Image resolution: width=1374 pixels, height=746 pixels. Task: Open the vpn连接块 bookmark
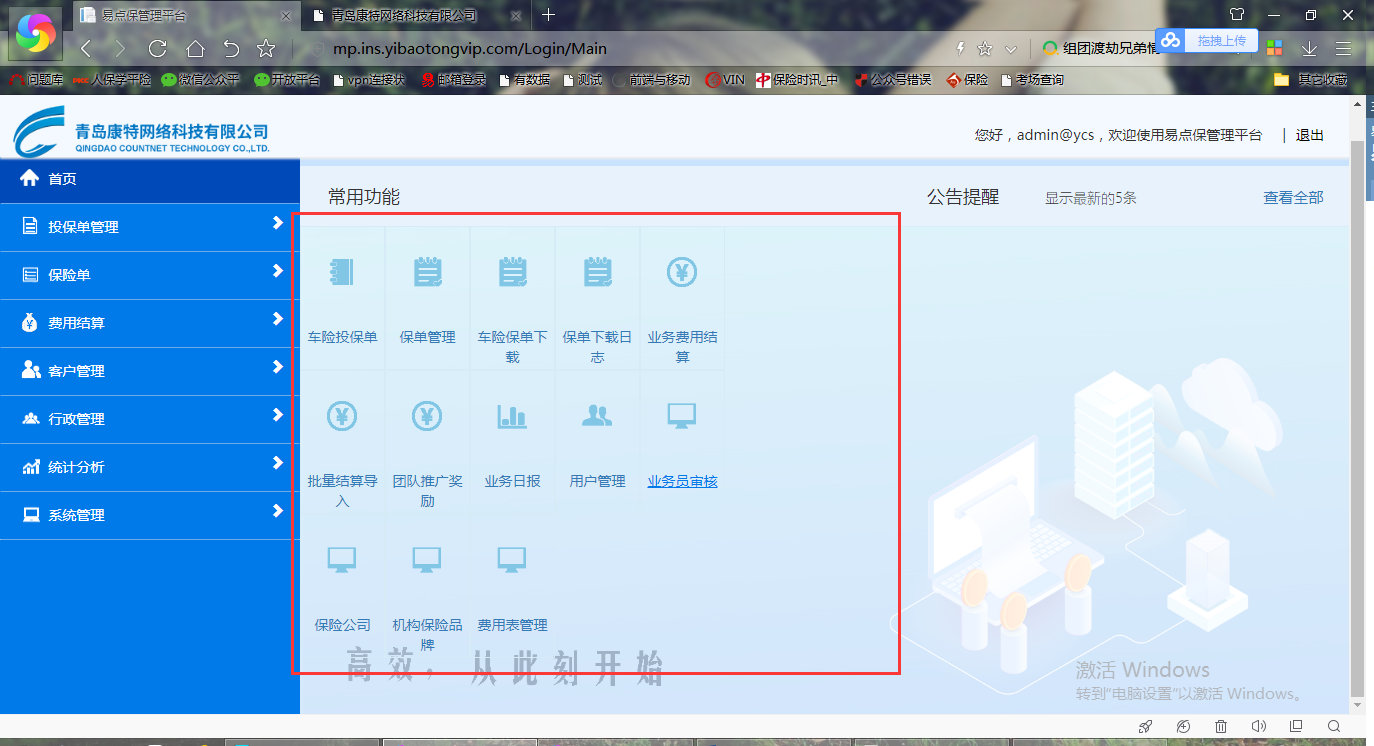369,80
